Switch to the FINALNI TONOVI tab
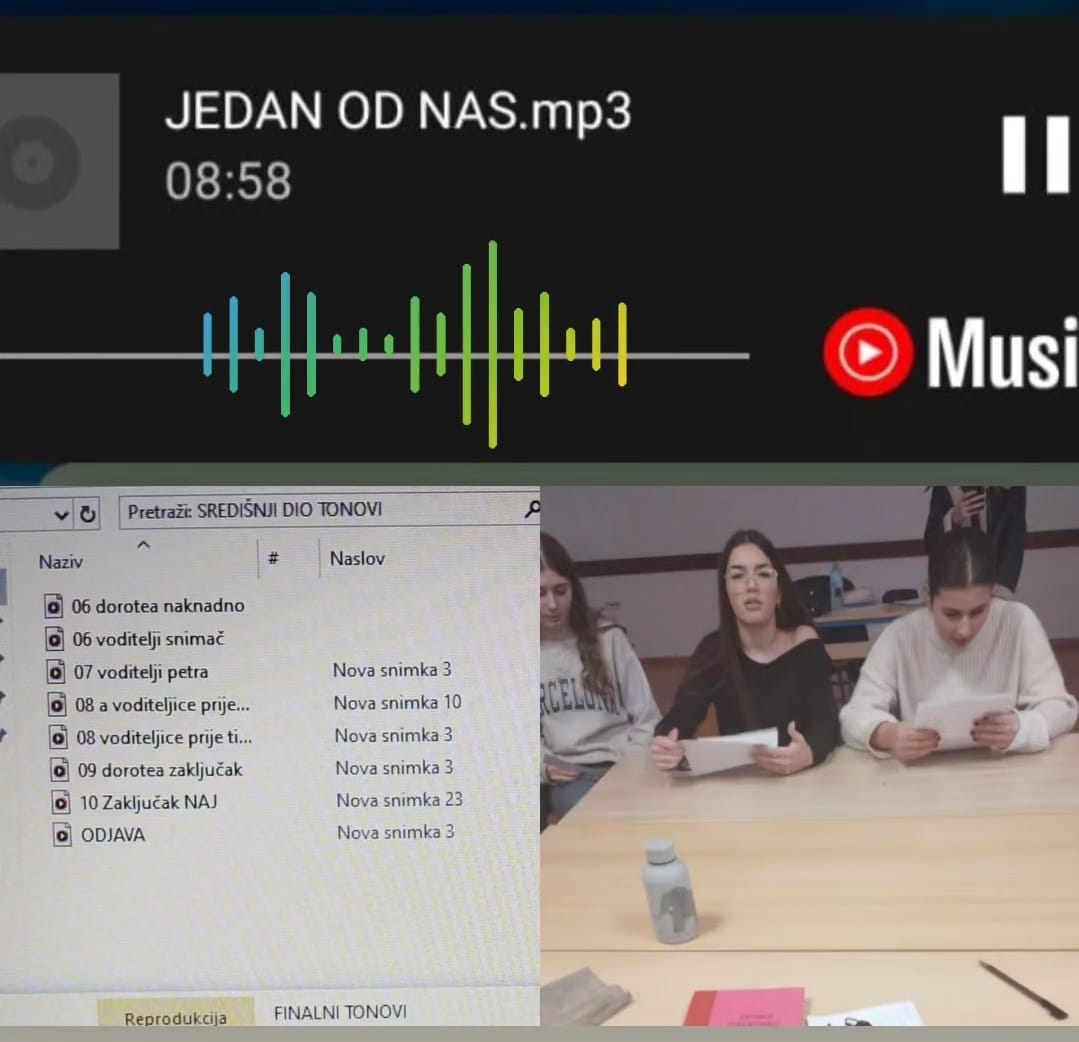Viewport: 1079px width, 1042px height. [x=341, y=1012]
